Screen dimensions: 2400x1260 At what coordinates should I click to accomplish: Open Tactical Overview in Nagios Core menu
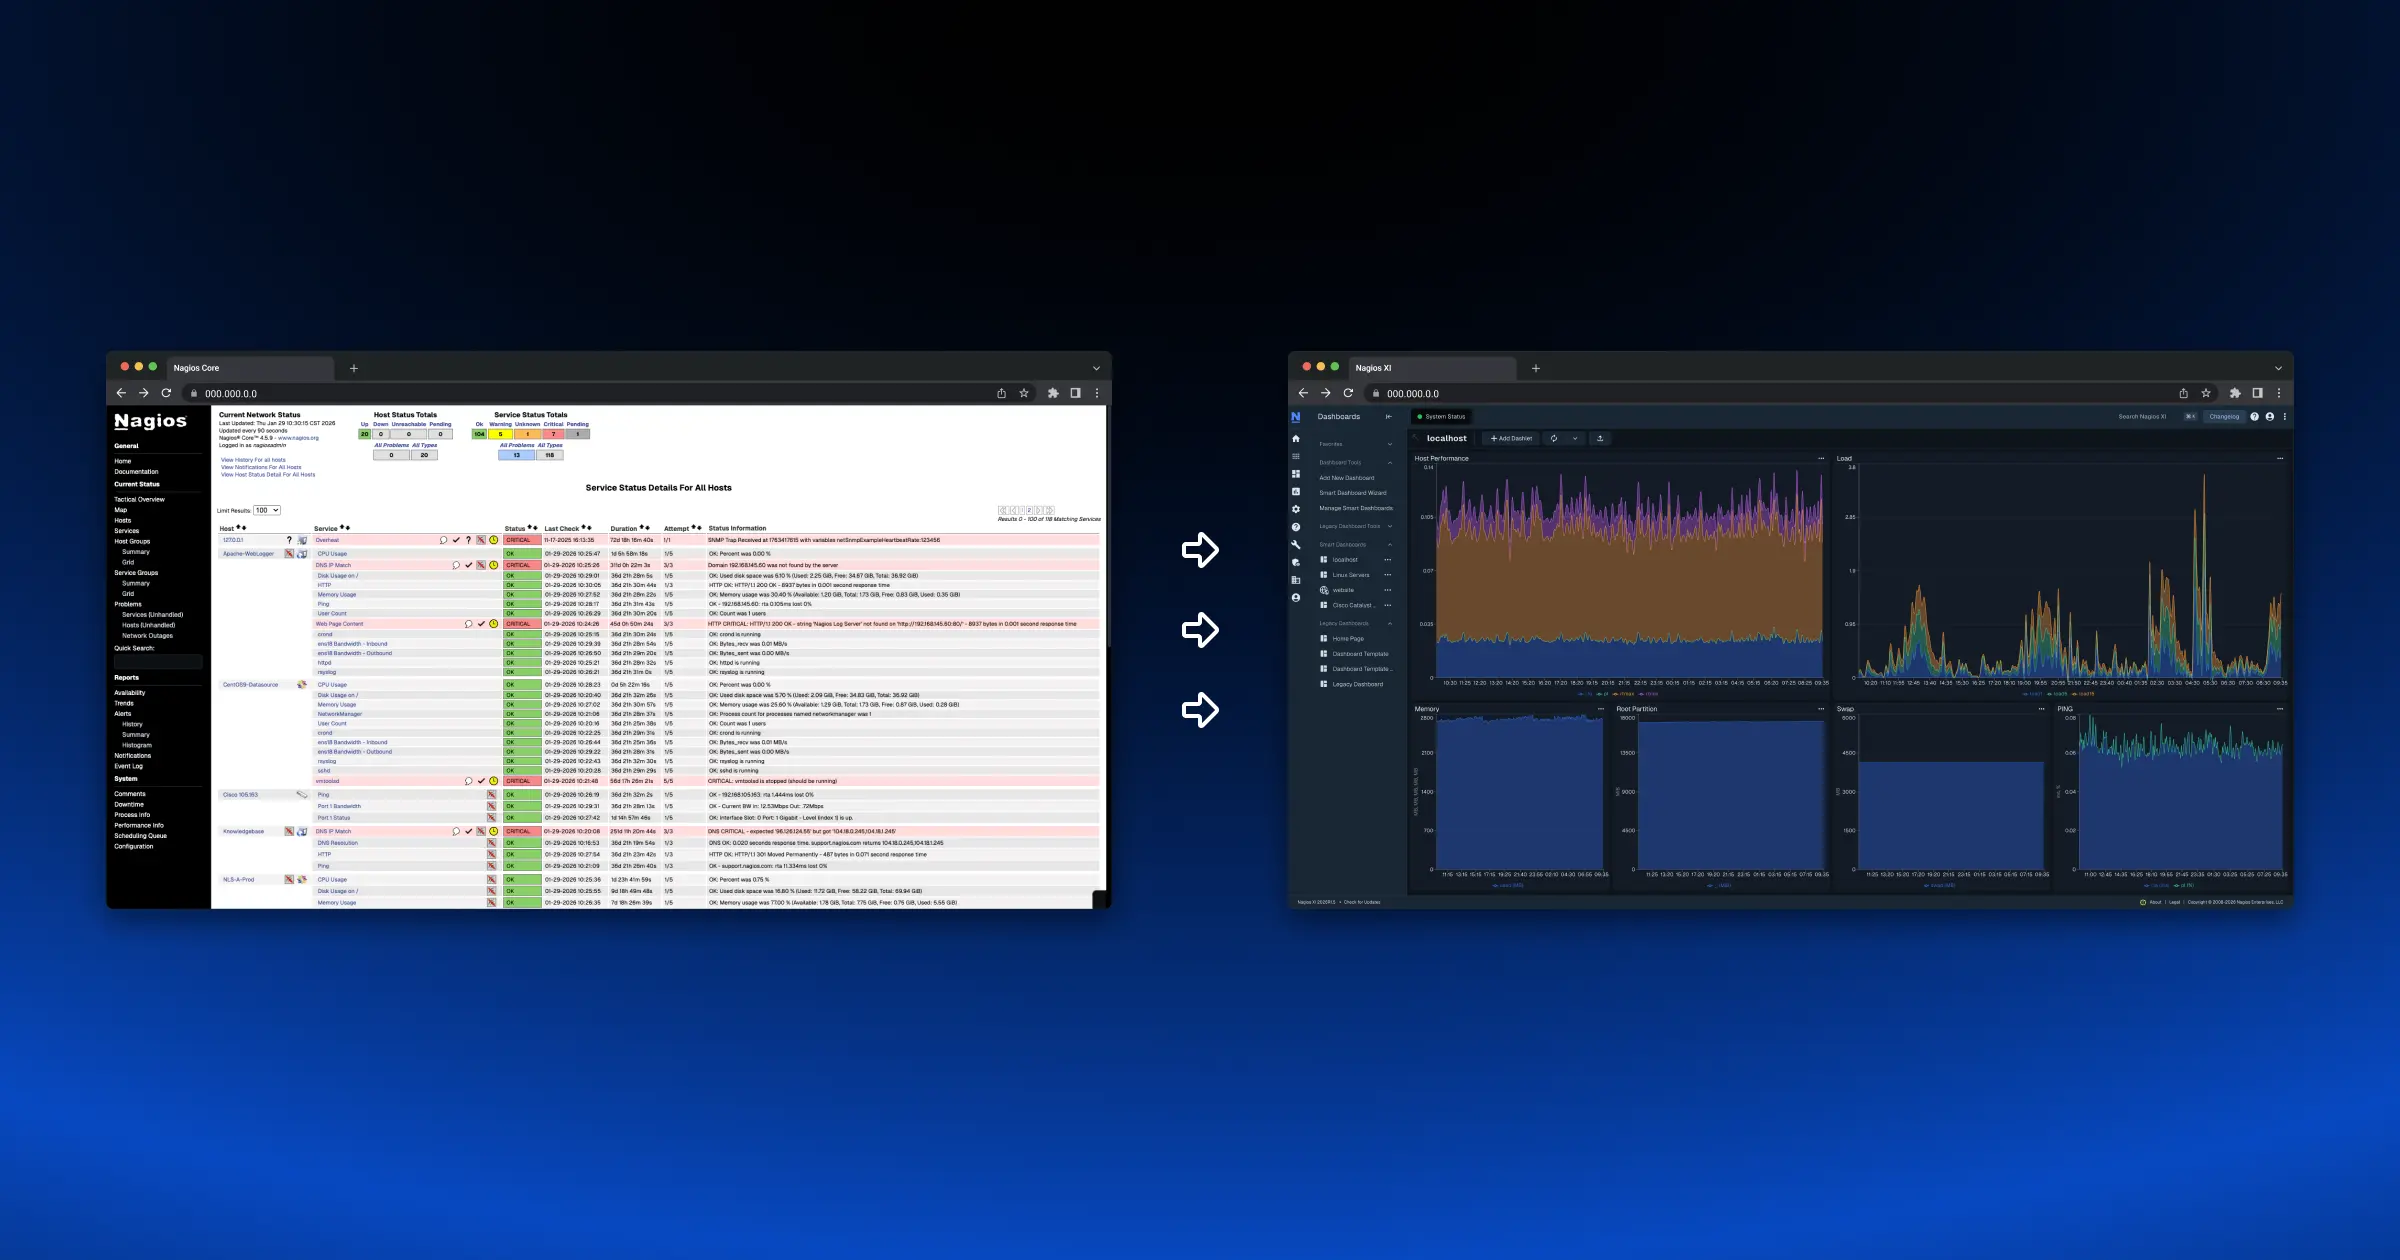click(139, 499)
